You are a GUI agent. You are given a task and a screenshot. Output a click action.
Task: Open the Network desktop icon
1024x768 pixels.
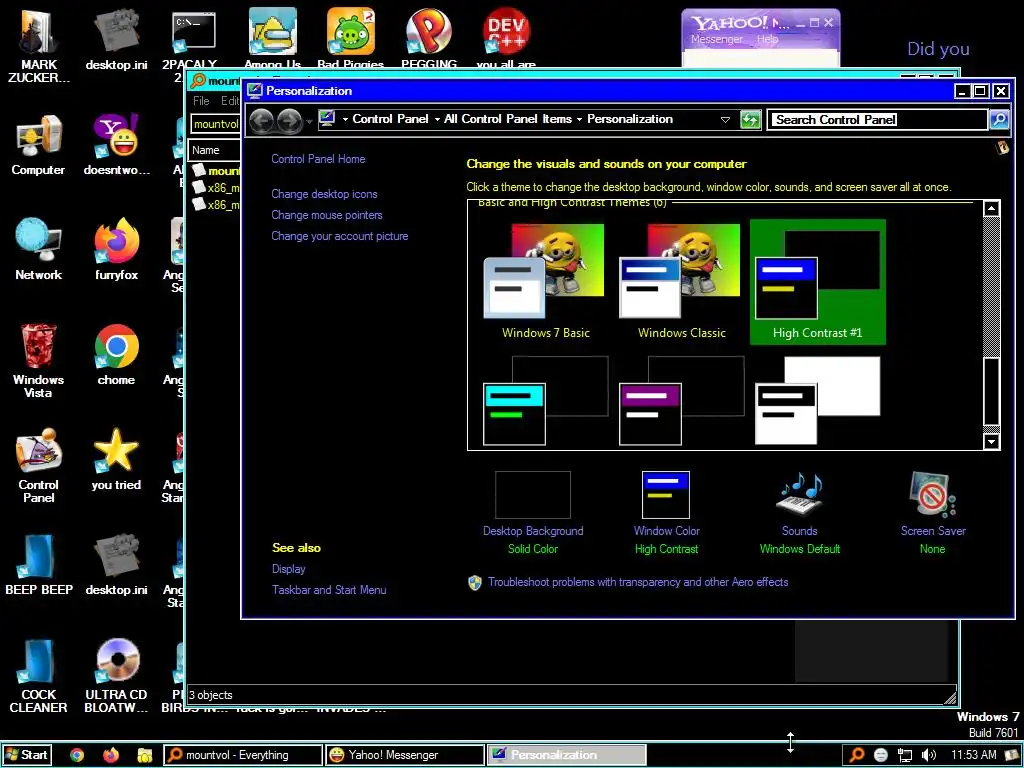(x=38, y=250)
